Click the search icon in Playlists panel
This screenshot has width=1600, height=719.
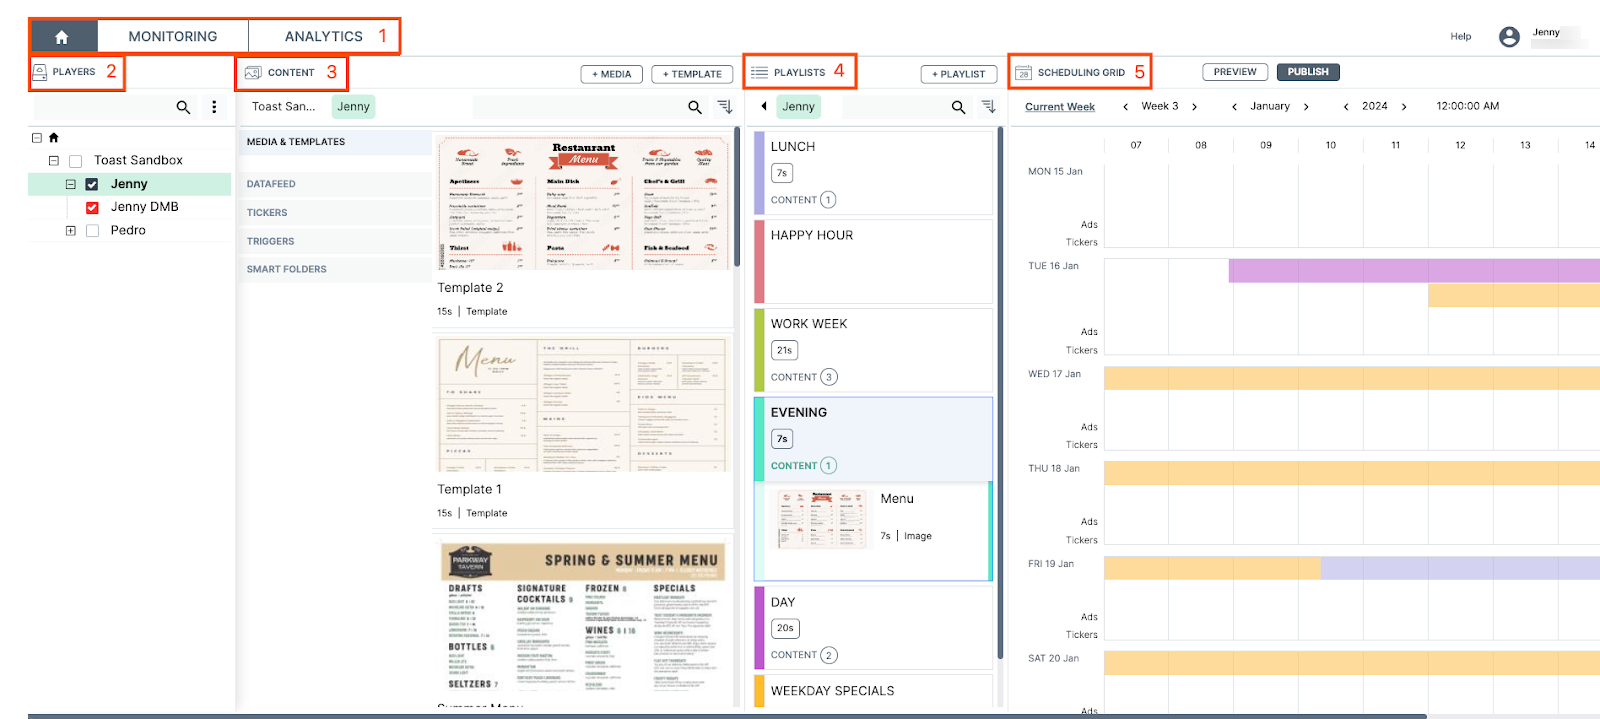point(958,107)
